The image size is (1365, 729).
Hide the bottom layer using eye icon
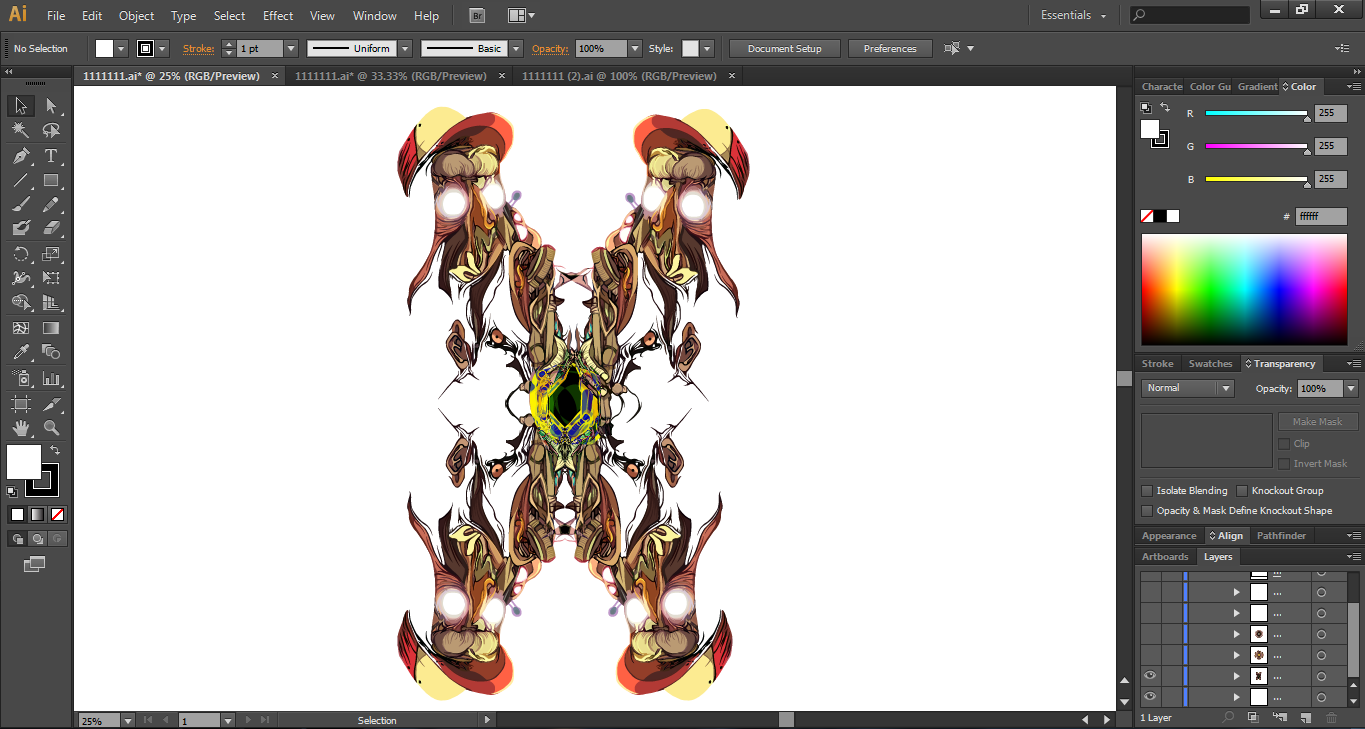coord(1150,697)
